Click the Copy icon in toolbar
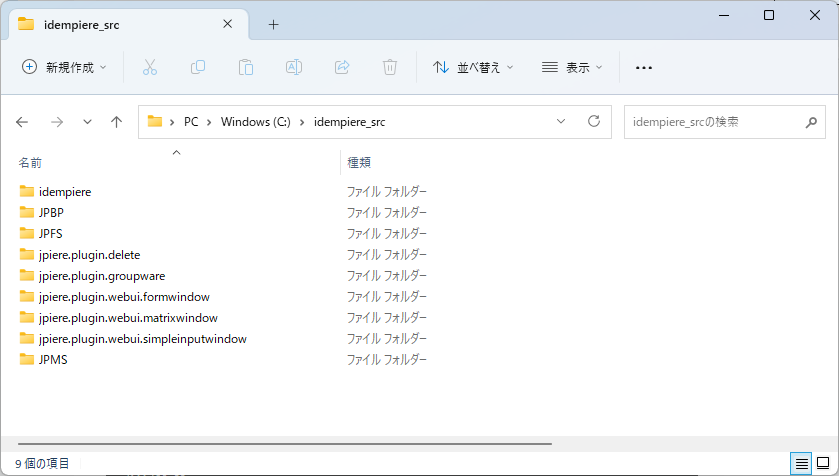This screenshot has height=476, width=839. pos(198,67)
